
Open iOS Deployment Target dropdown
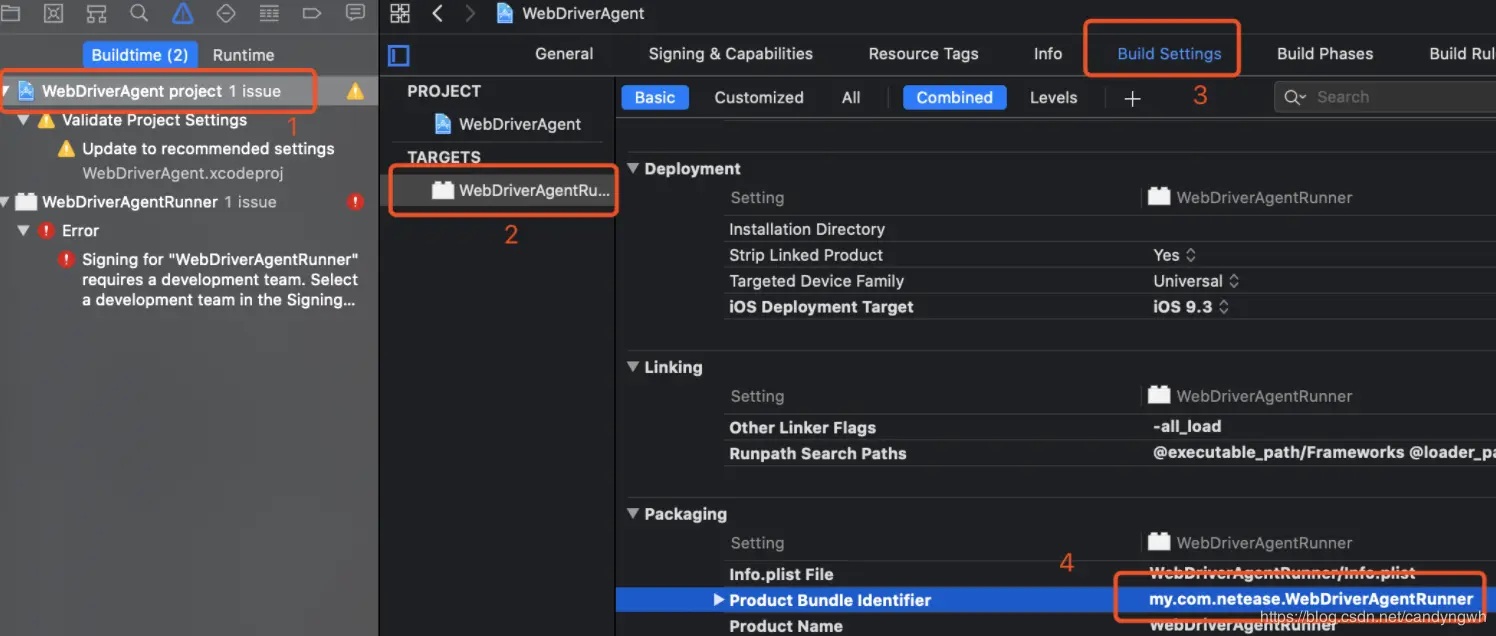coord(1191,307)
